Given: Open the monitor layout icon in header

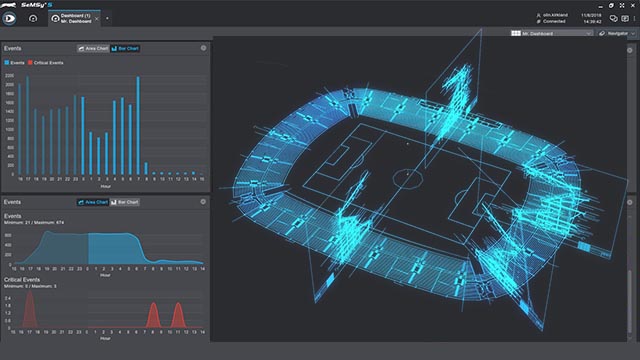Looking at the screenshot, I should click(x=625, y=18).
